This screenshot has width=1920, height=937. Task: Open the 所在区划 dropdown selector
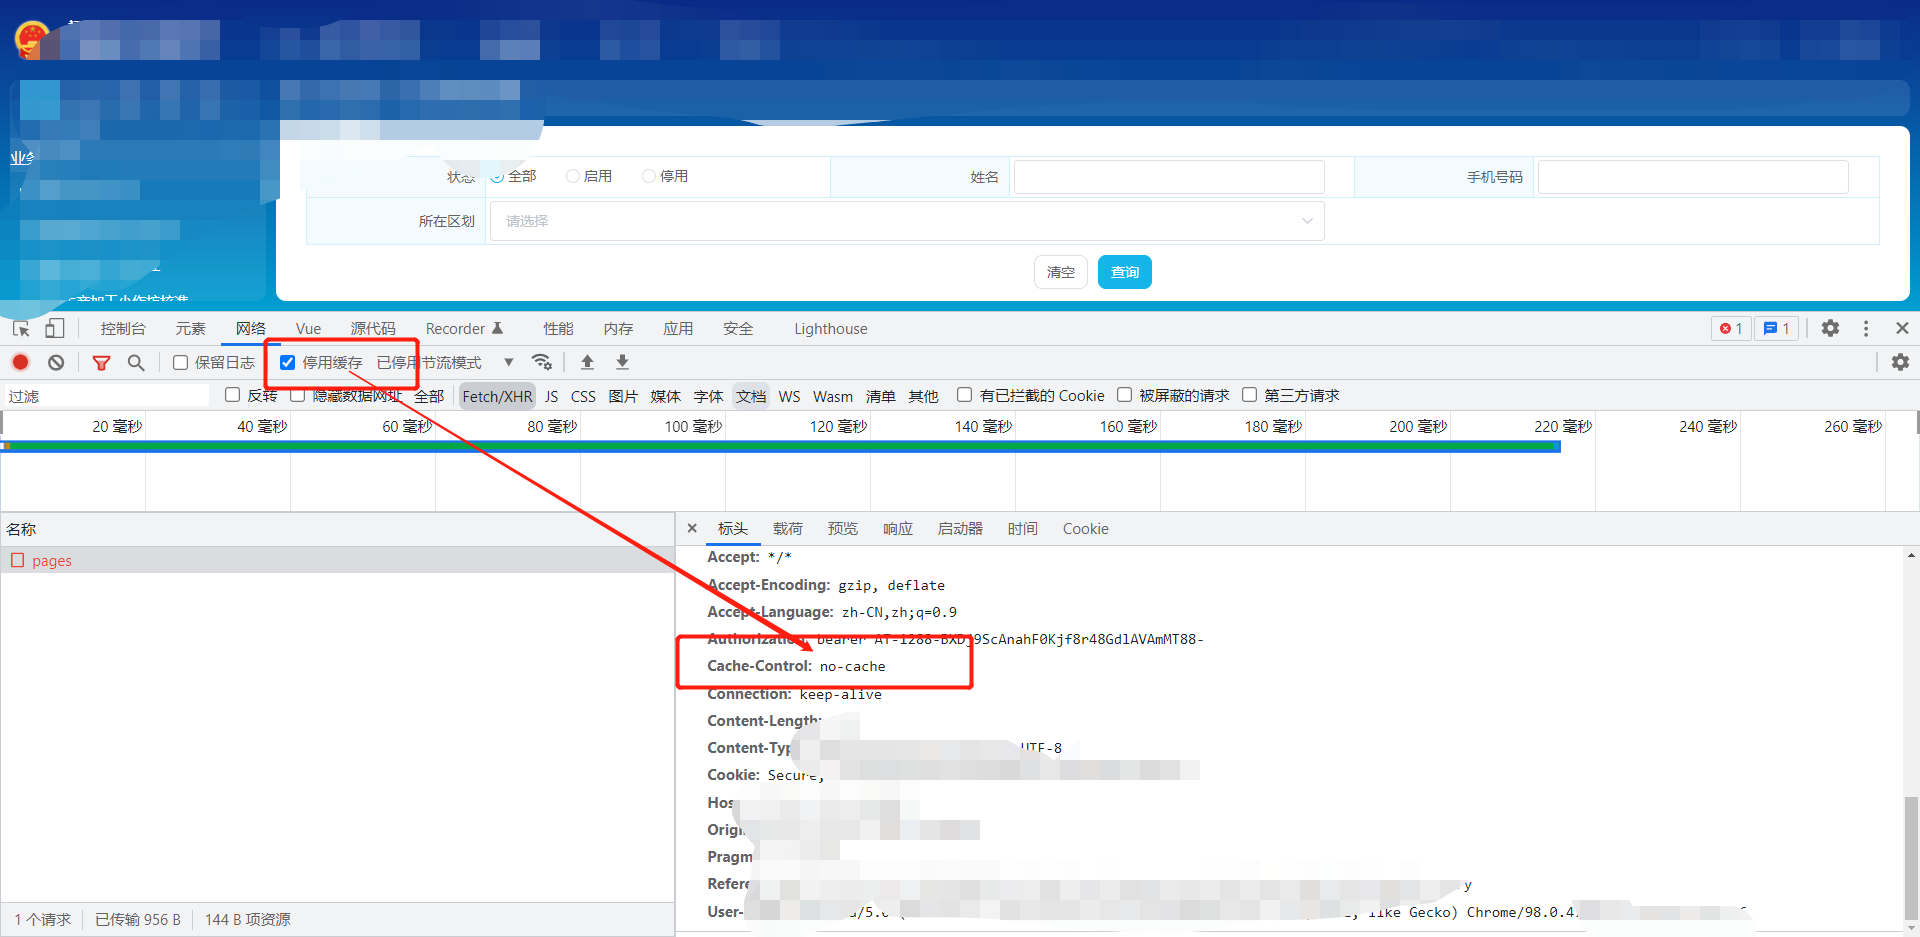(906, 221)
